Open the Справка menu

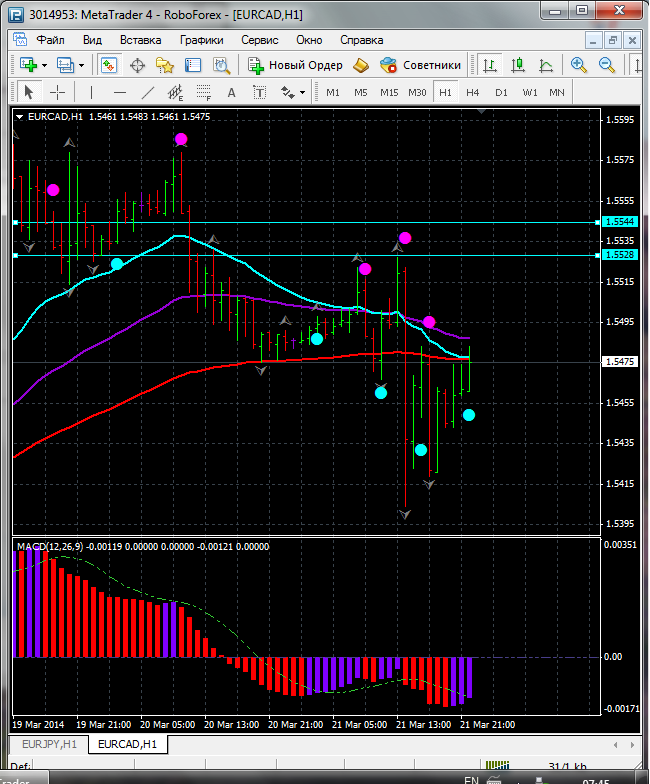[x=362, y=40]
